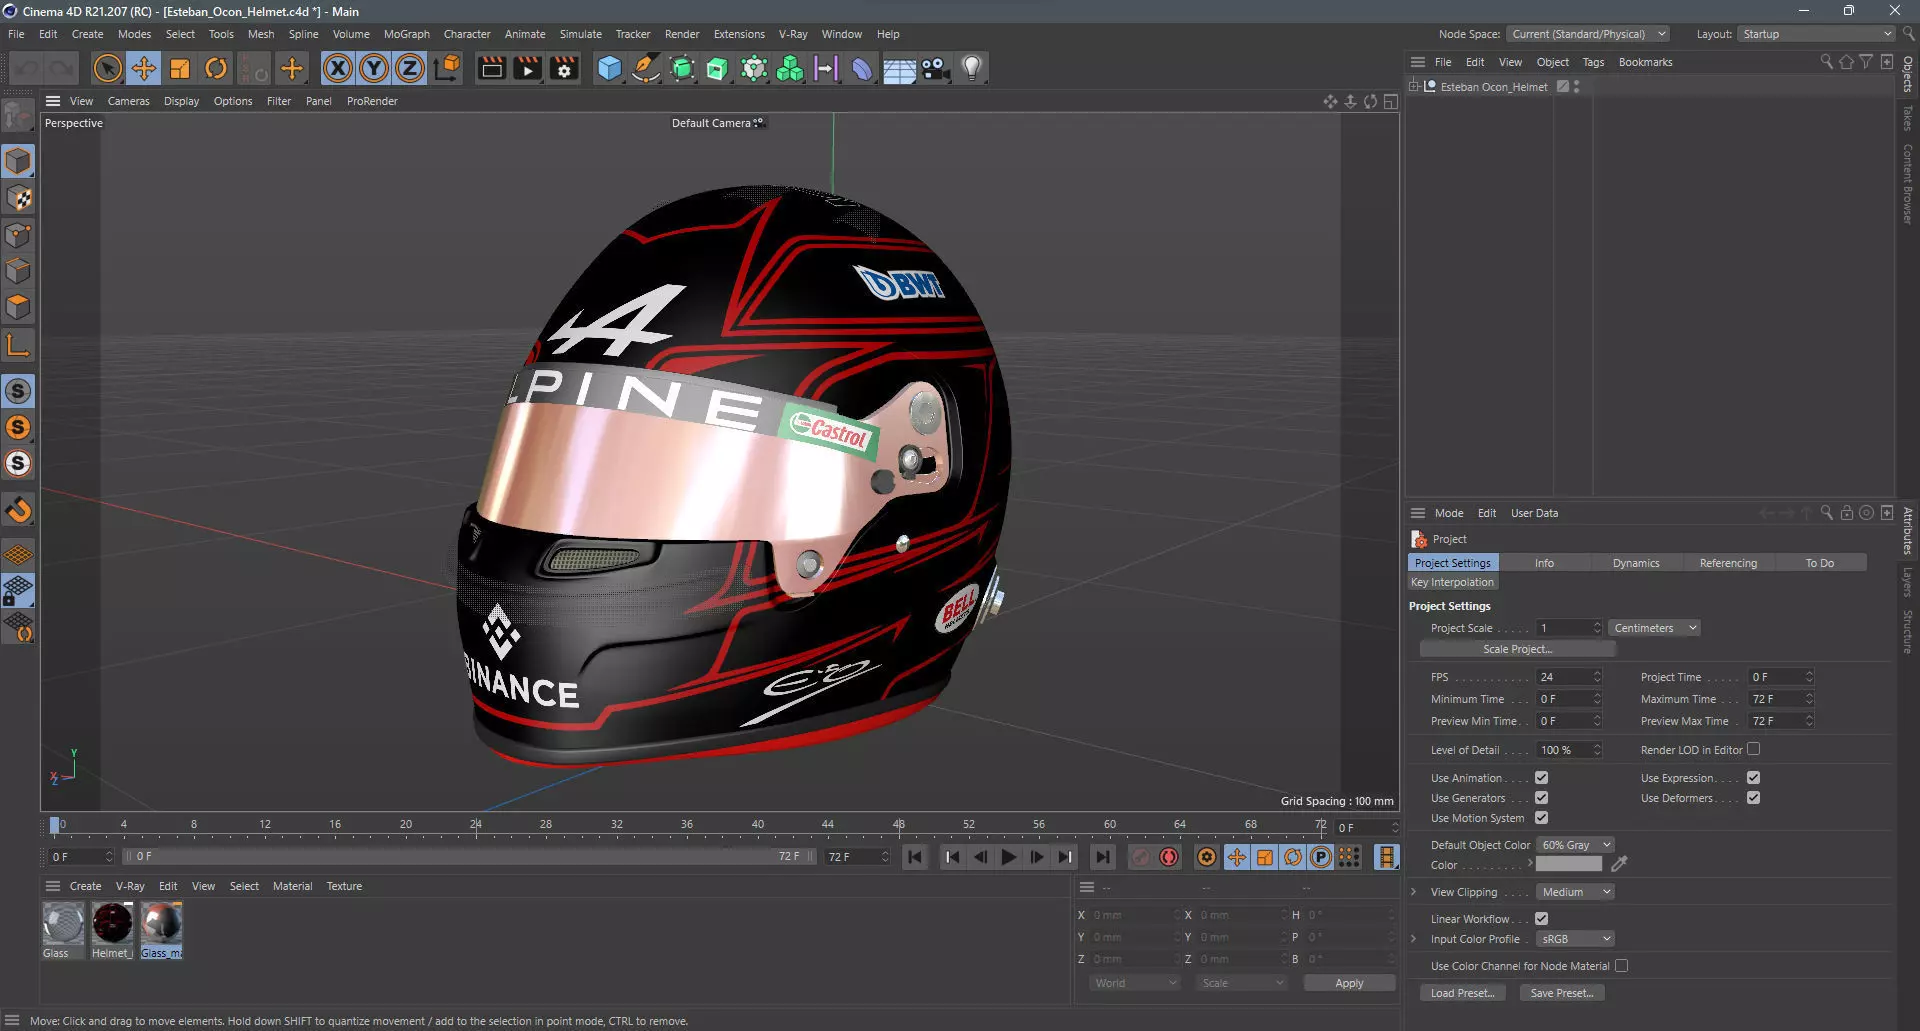
Task: Add a Subdivision Surface generator
Action: coord(682,68)
